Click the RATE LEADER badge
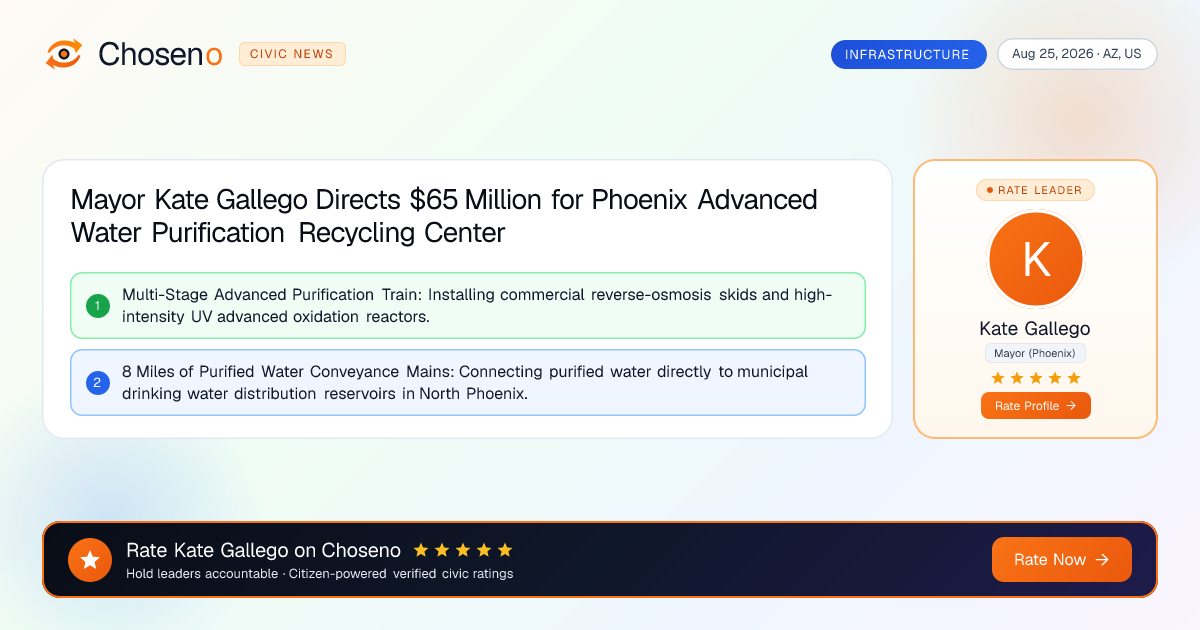1200x630 pixels. pyautogui.click(x=1036, y=190)
